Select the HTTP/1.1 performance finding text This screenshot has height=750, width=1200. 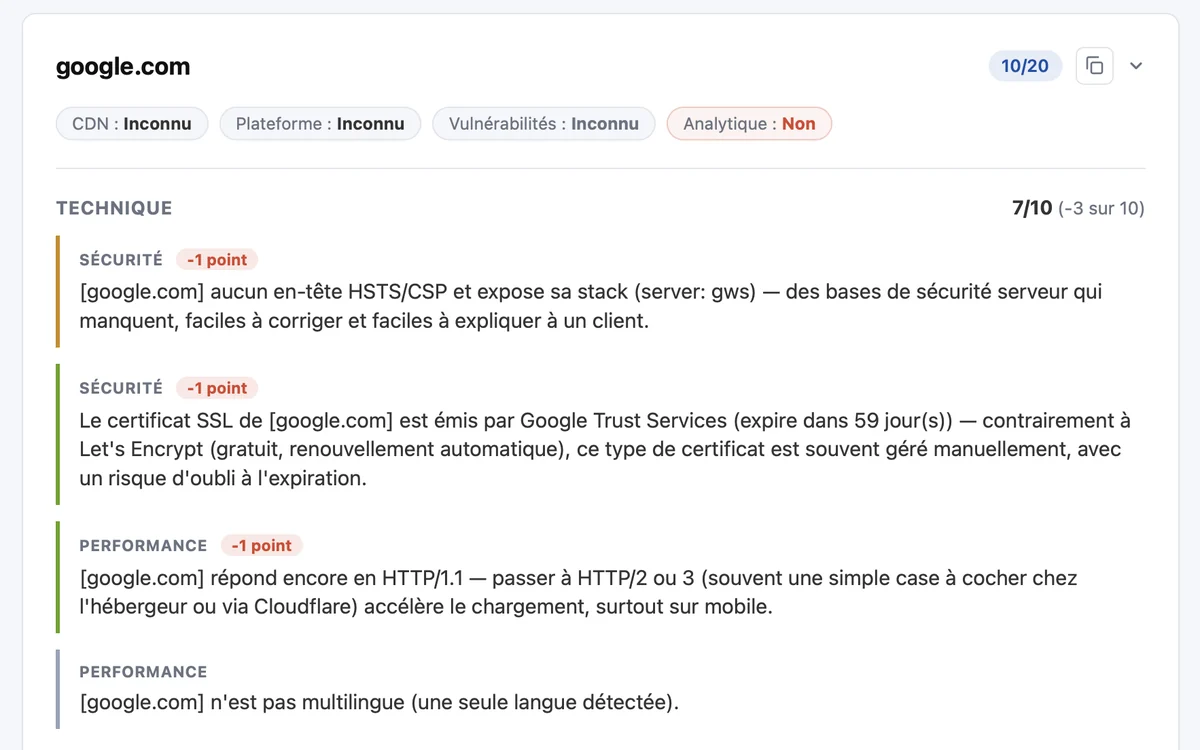[x=578, y=593]
